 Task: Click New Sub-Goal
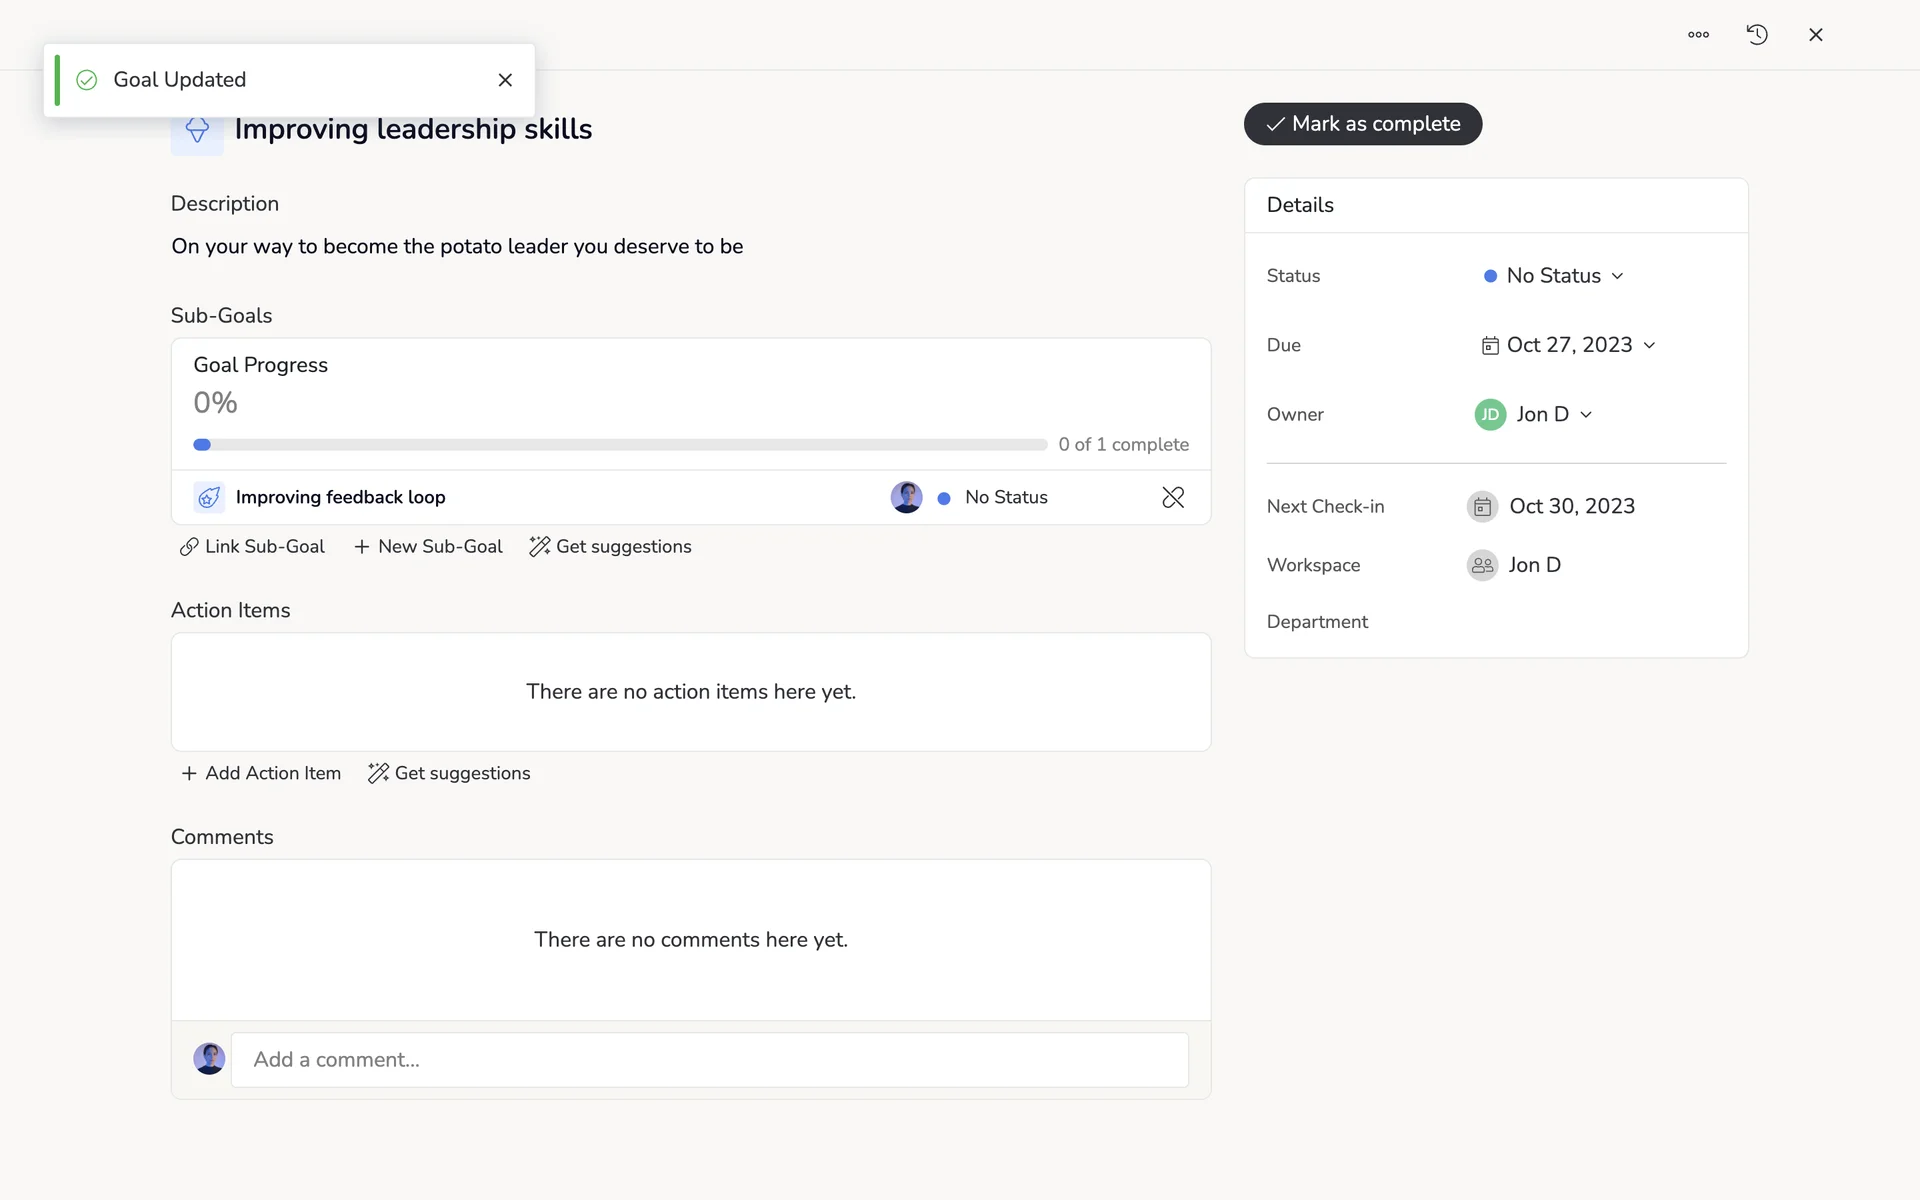428,547
